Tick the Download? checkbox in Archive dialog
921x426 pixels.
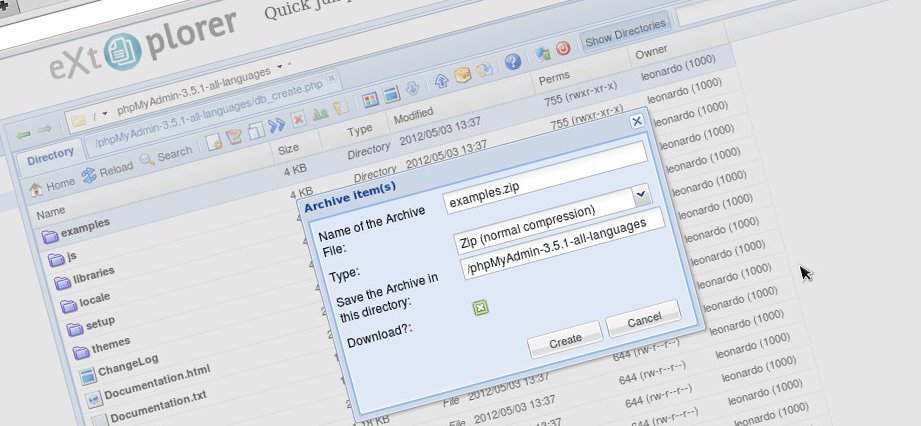(481, 307)
